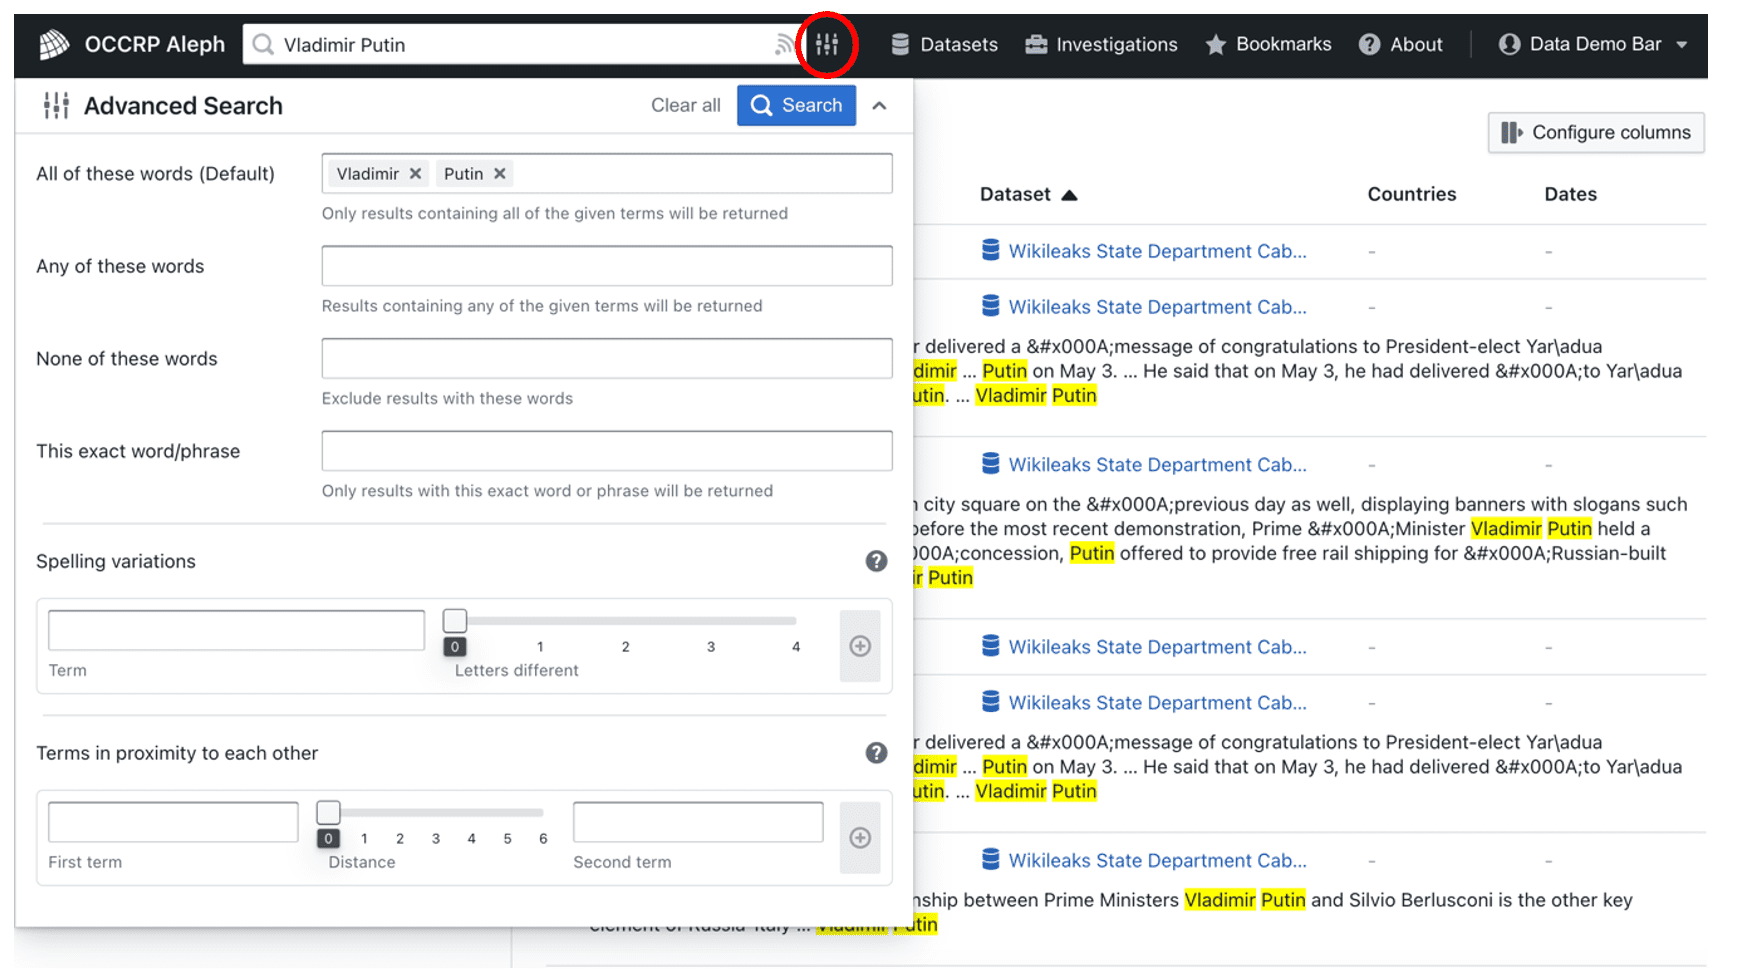Click the About question mark icon

point(1368,44)
